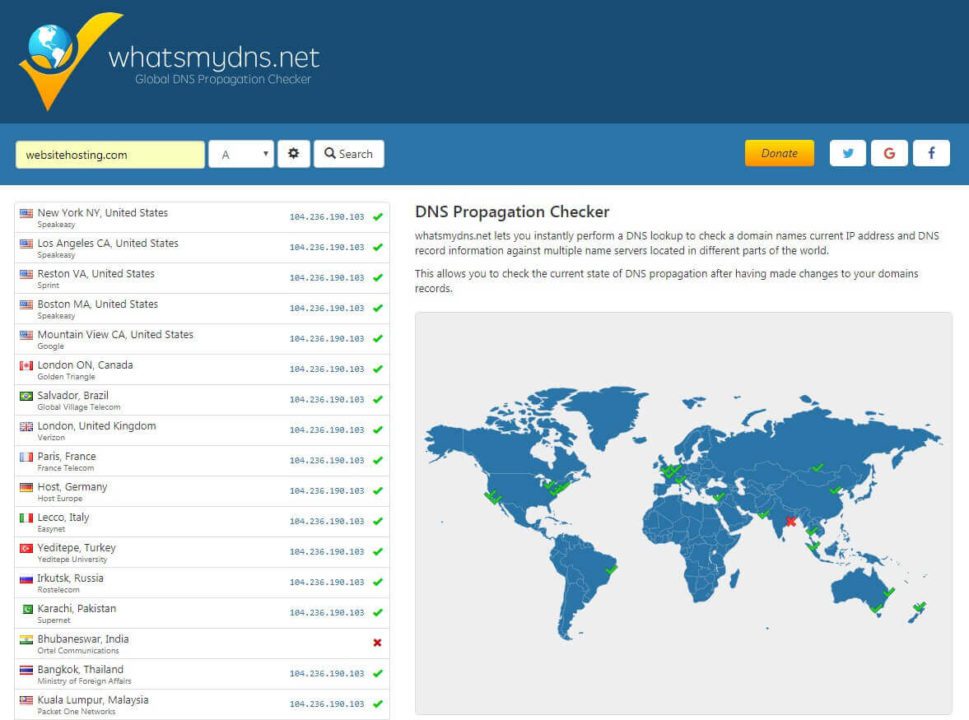This screenshot has width=969, height=720.
Task: Click the Turkey flag beside Yeditepe
Action: (x=22, y=547)
